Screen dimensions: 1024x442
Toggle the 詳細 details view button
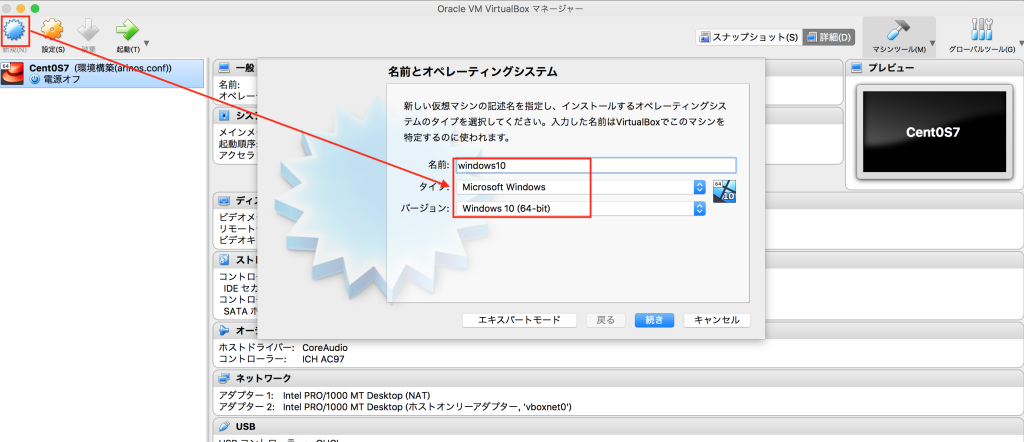click(829, 38)
